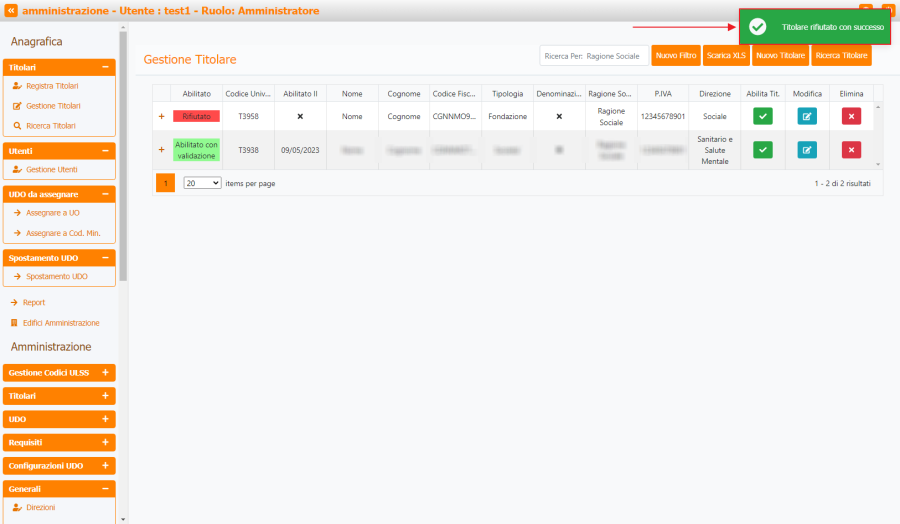
Task: Open Registra Titolari from sidebar
Action: coord(52,86)
